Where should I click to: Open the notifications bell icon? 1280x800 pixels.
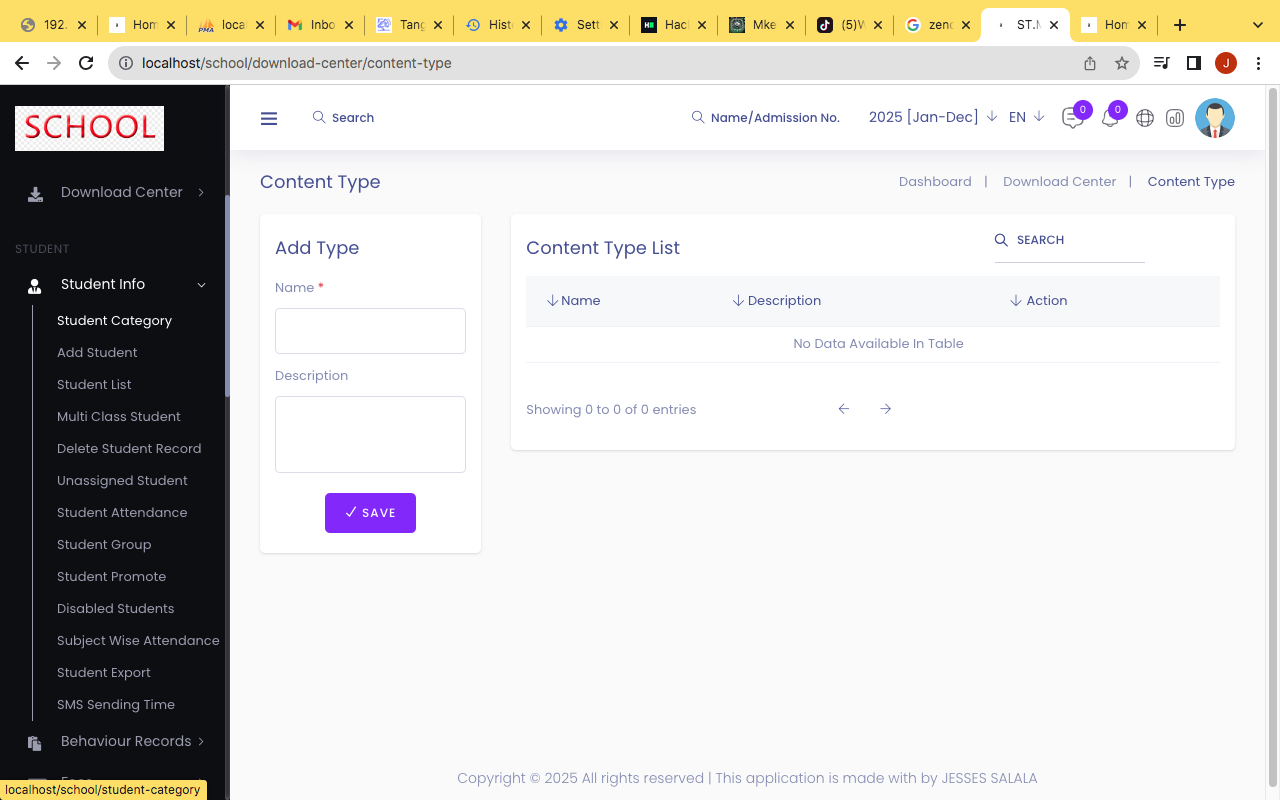coord(1109,118)
